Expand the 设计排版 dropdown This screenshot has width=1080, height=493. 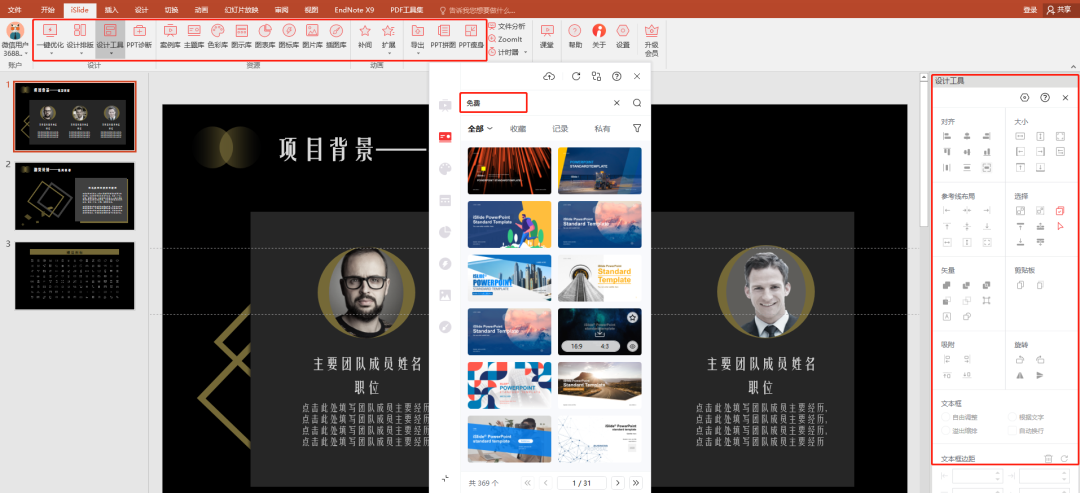coord(81,52)
